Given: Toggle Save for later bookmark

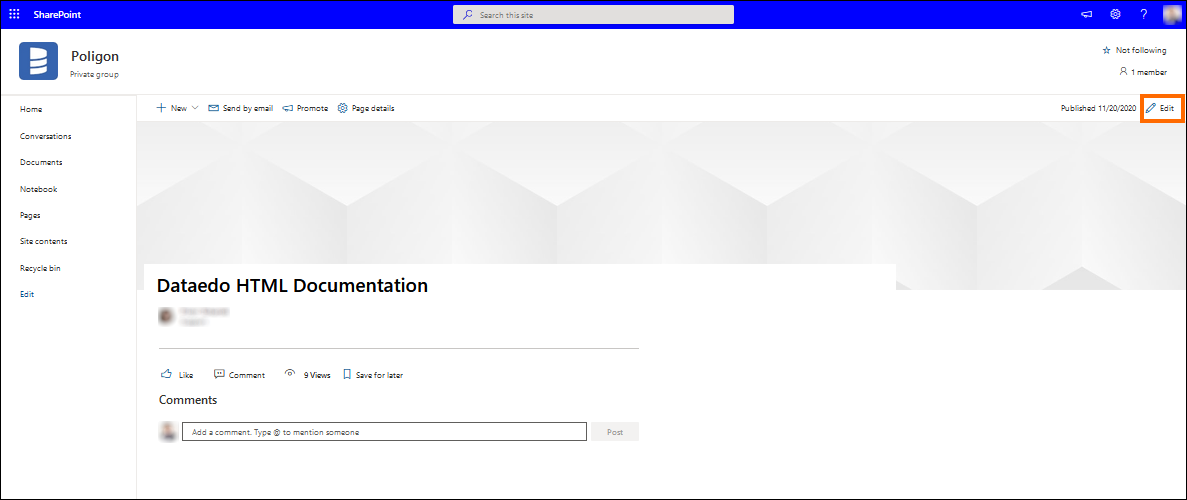Looking at the screenshot, I should coord(373,375).
